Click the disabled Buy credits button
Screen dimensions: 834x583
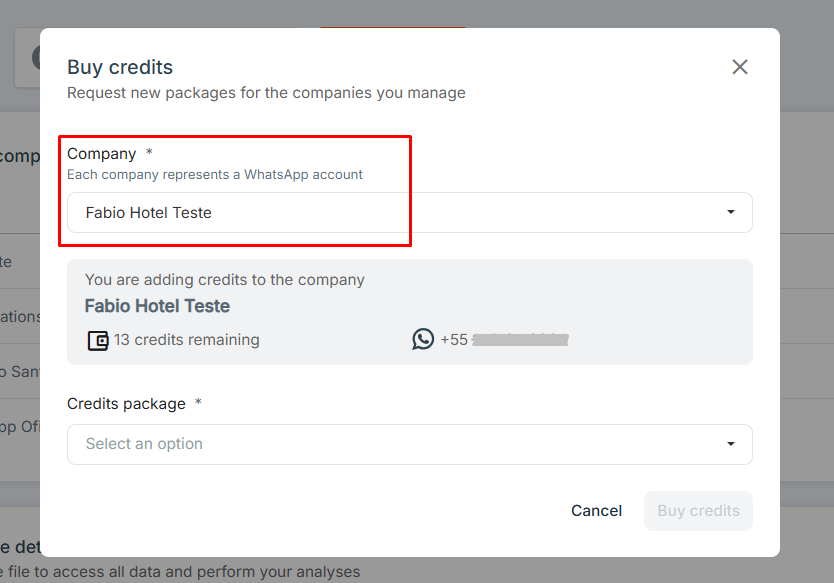tap(698, 511)
